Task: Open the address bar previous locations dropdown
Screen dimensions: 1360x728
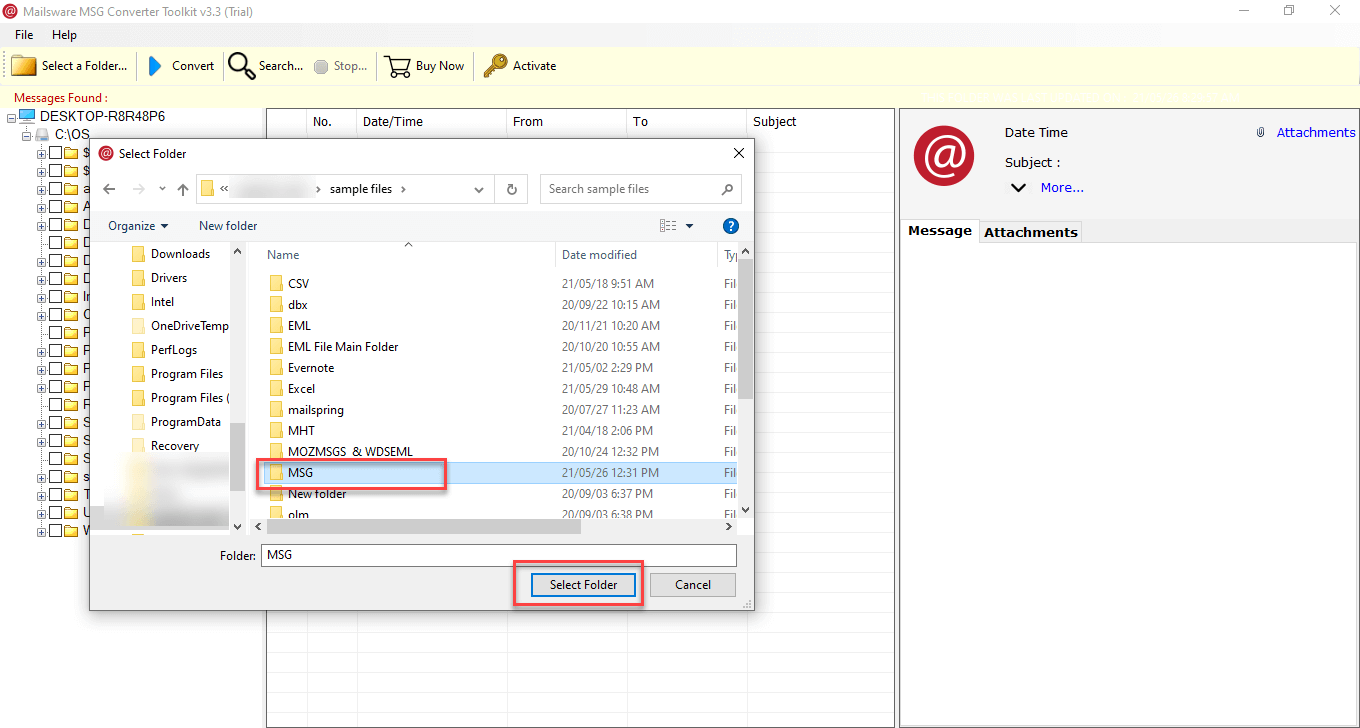Action: [480, 189]
